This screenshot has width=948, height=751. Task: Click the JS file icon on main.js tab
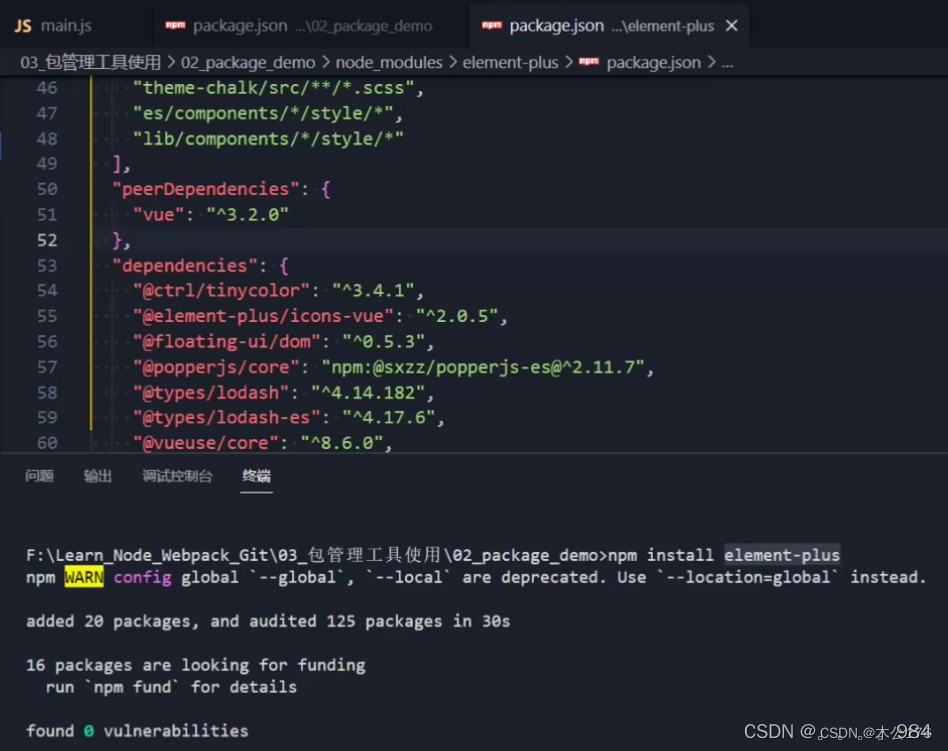coord(23,26)
